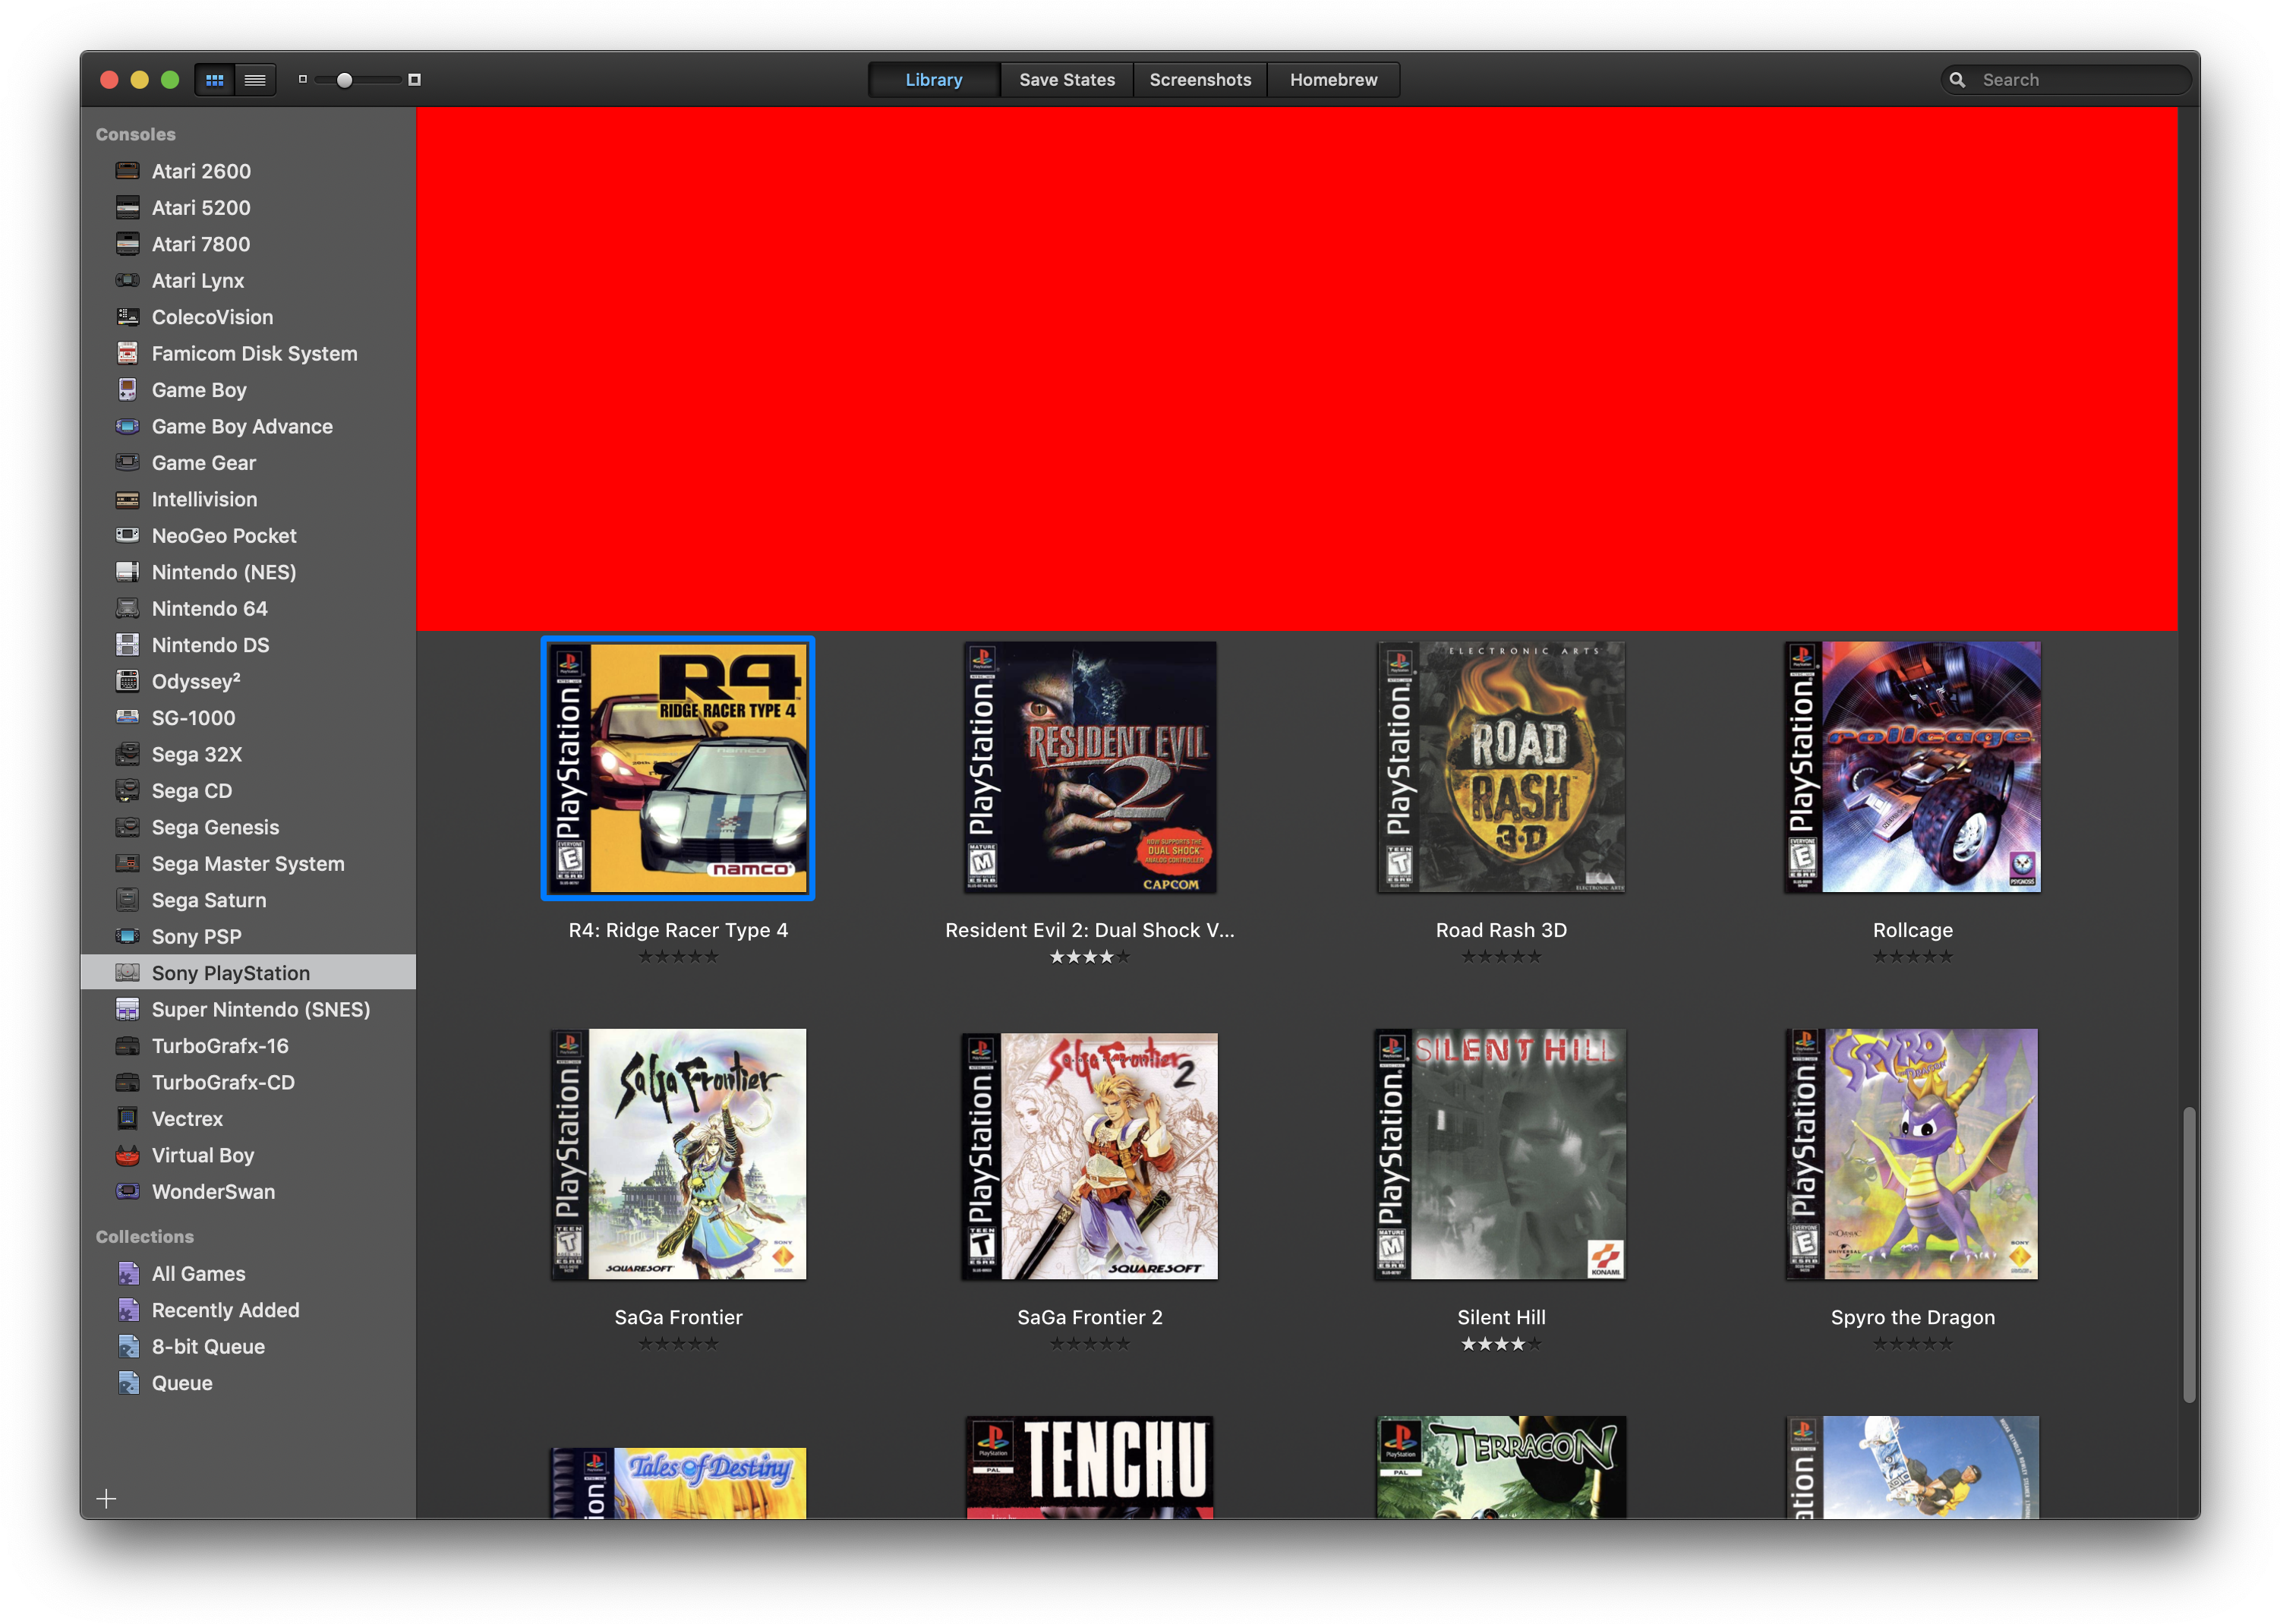Select Game Boy Advance icon

click(x=128, y=427)
